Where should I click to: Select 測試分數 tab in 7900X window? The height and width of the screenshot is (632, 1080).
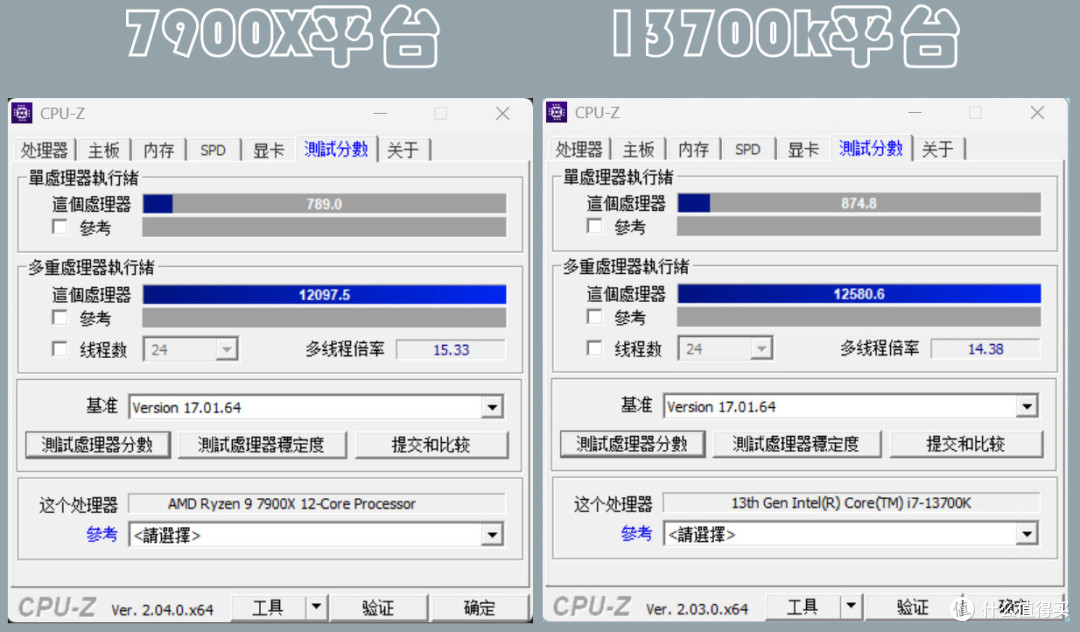point(336,149)
